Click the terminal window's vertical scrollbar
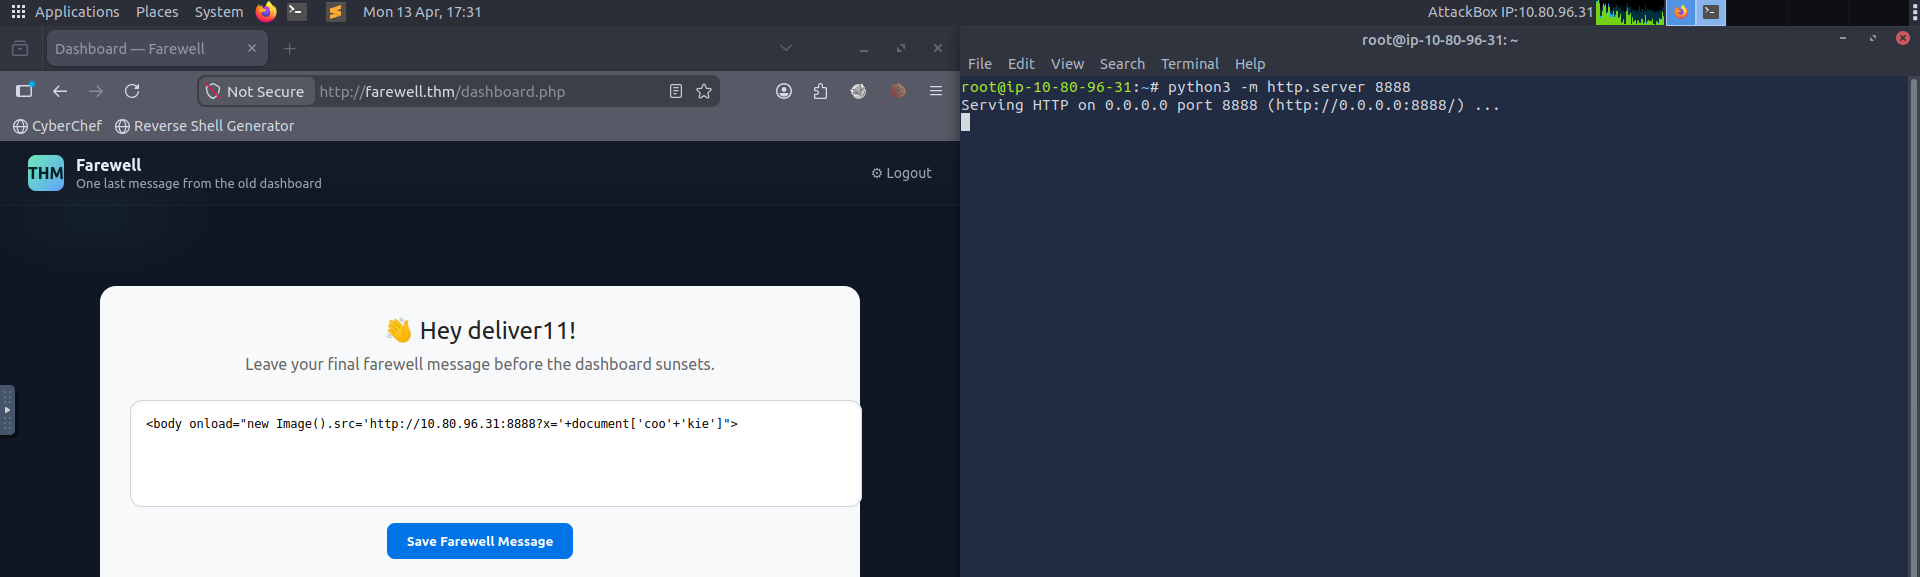Image resolution: width=1920 pixels, height=577 pixels. tap(1913, 326)
